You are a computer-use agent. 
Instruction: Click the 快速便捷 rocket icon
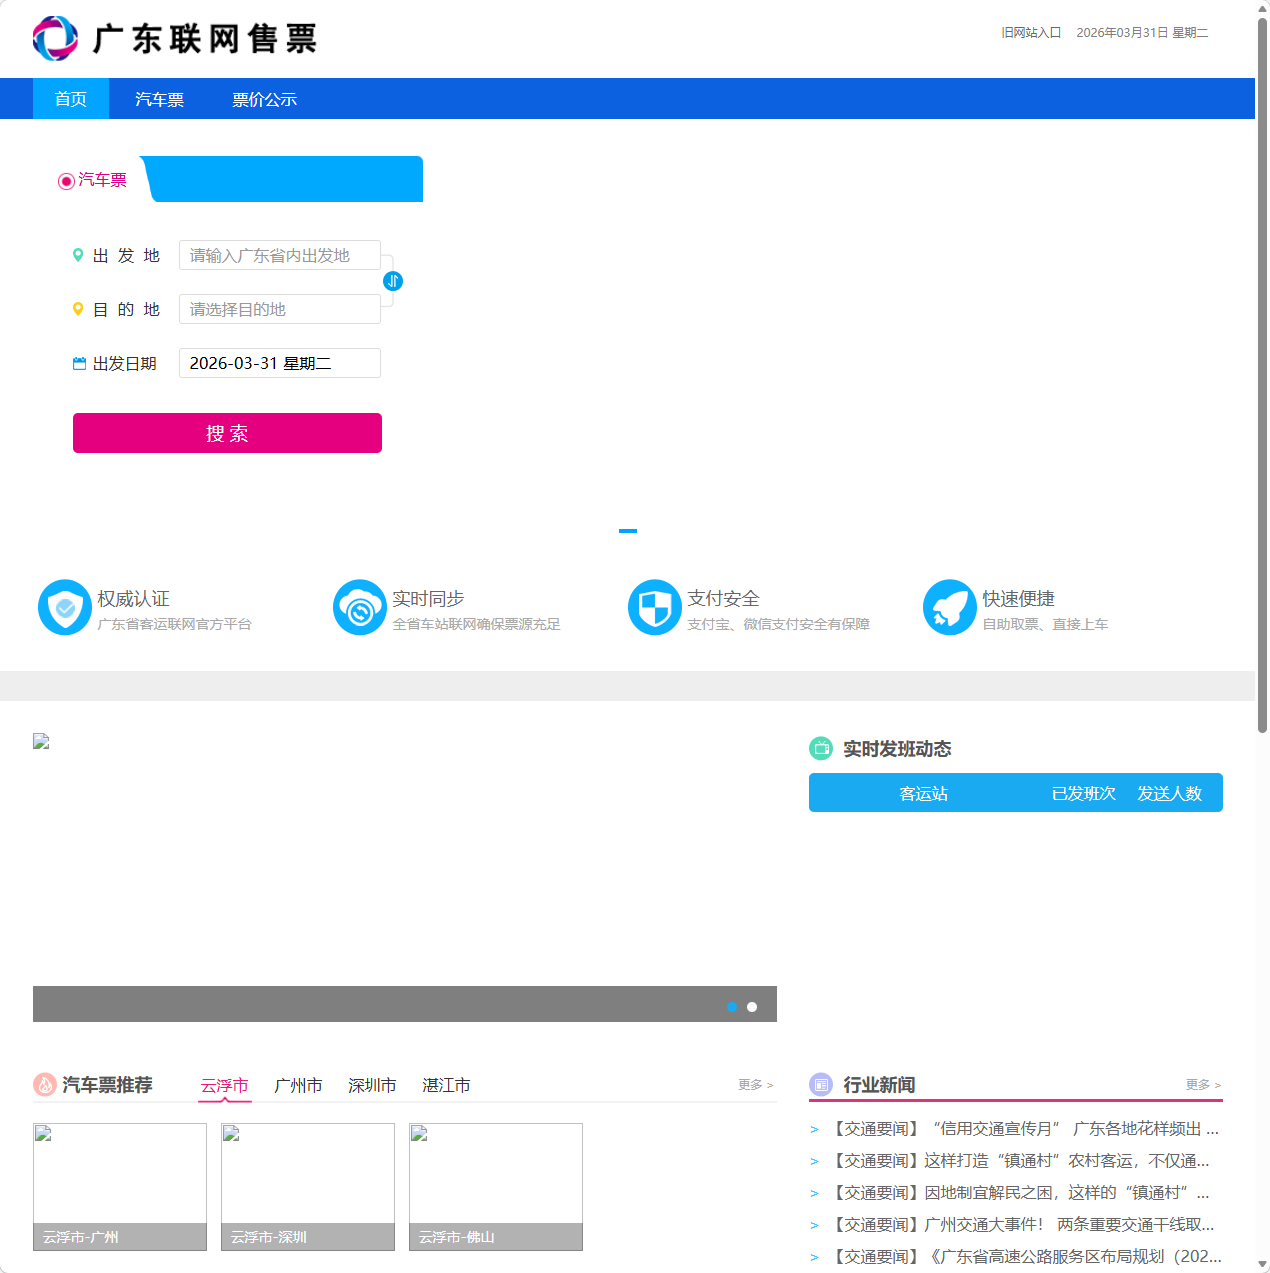point(949,607)
